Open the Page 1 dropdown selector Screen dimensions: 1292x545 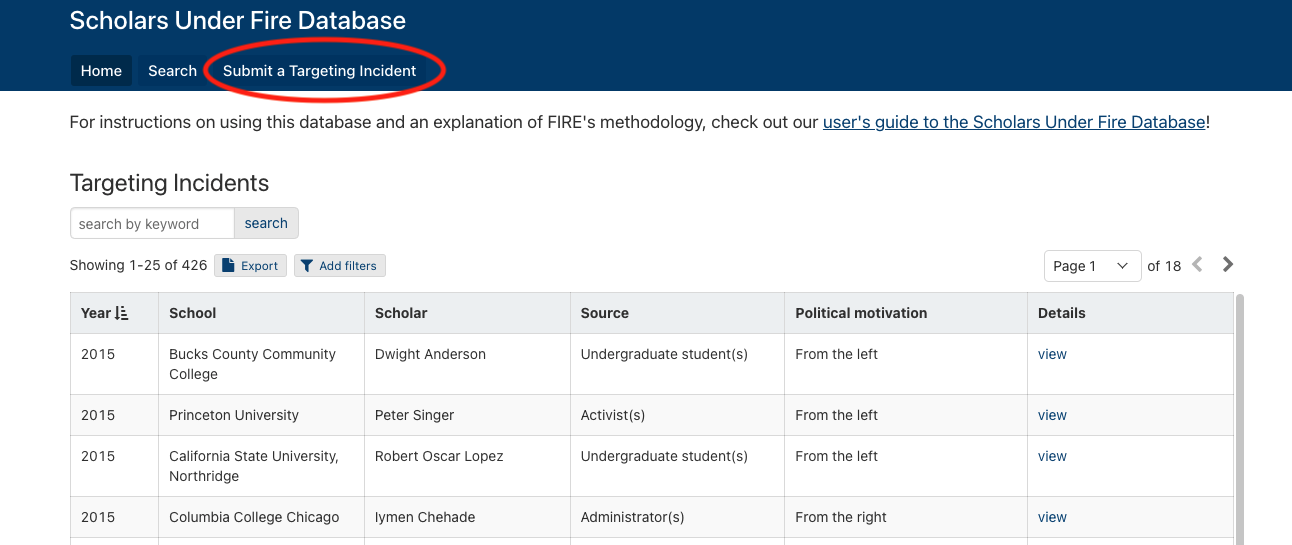[1092, 266]
